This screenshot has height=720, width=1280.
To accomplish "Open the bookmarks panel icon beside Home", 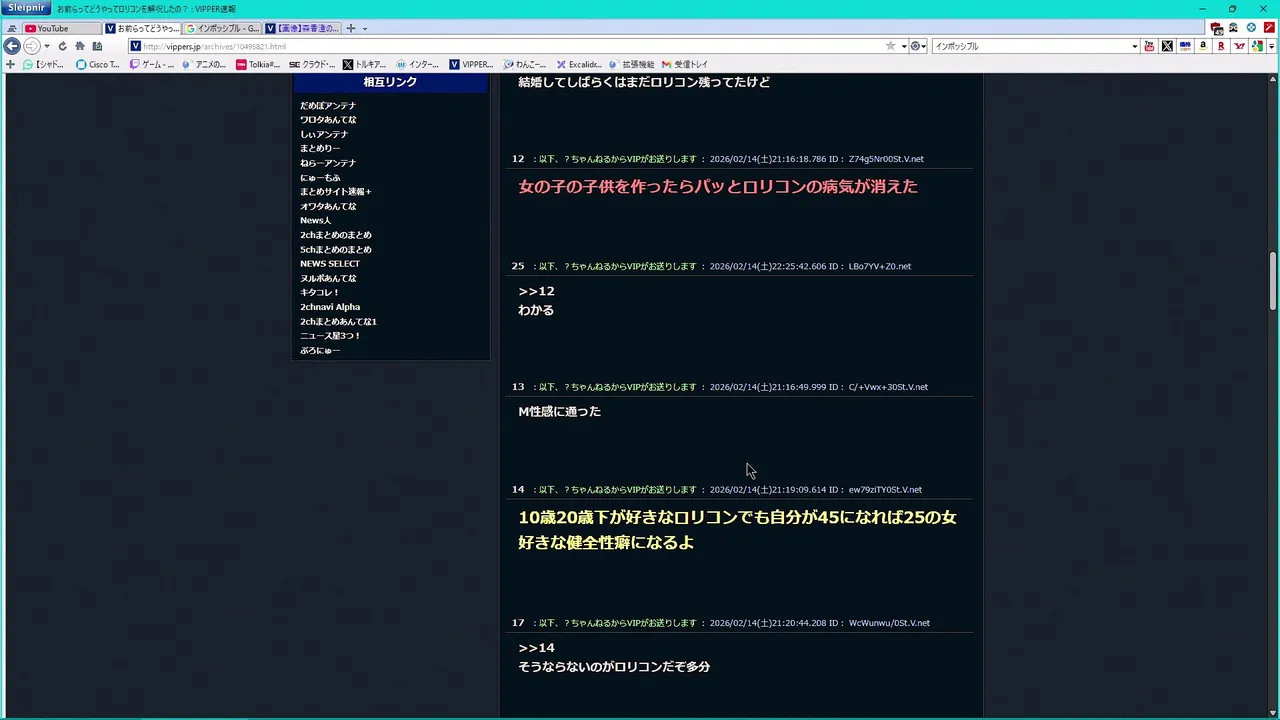I will 97,46.
